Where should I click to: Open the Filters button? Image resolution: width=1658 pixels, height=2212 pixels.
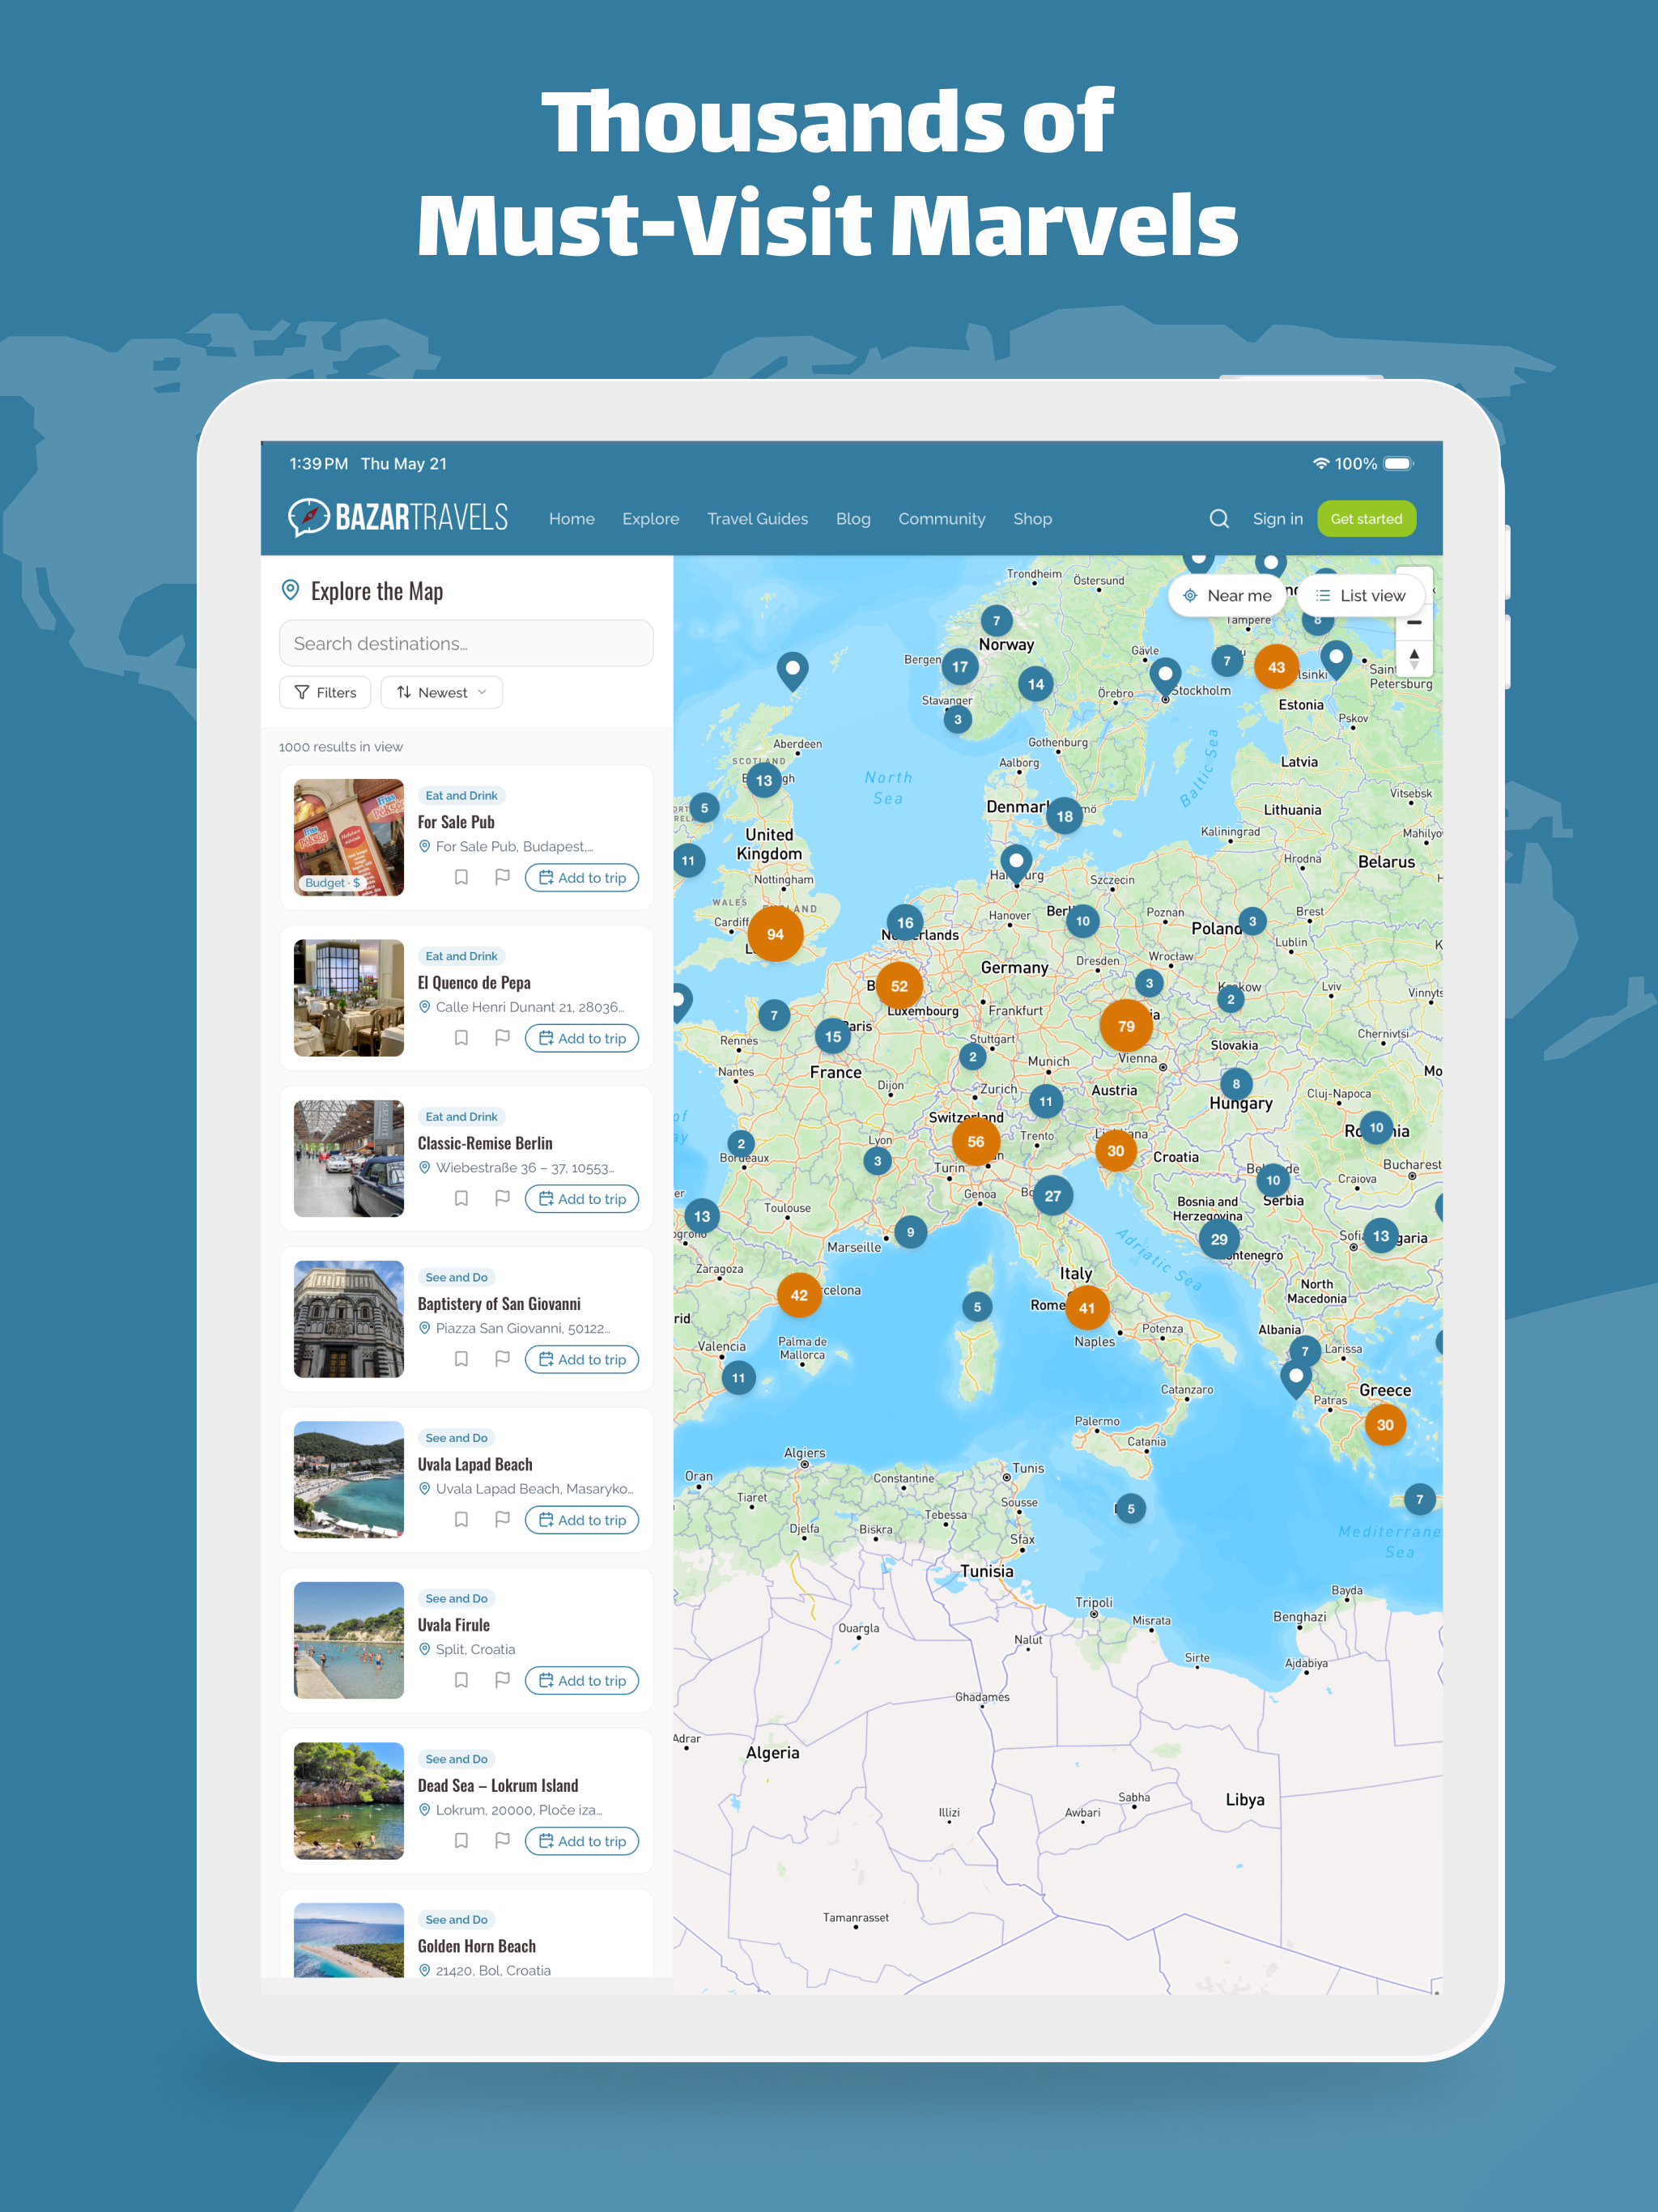click(325, 692)
